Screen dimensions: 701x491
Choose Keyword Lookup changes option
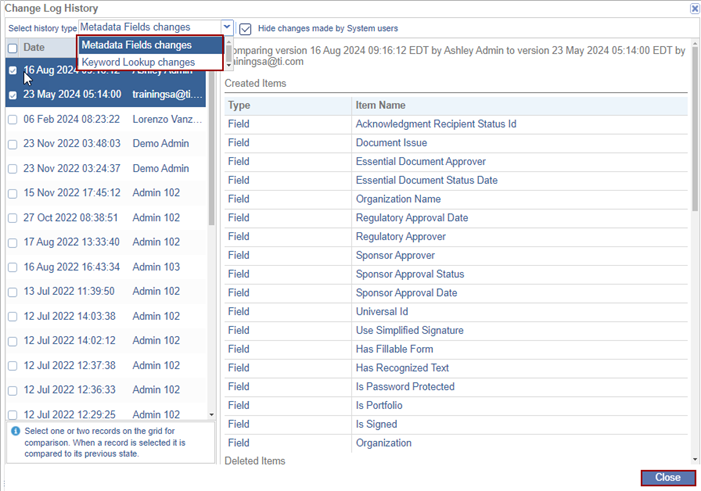pos(138,62)
